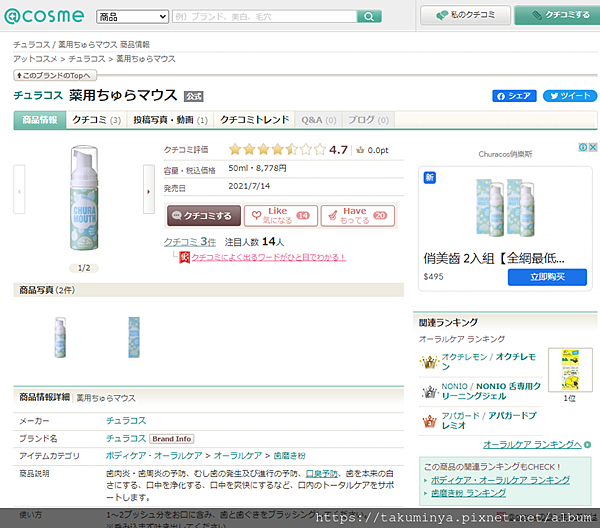Click the 新 badge on ad
The image size is (600, 528).
[430, 178]
